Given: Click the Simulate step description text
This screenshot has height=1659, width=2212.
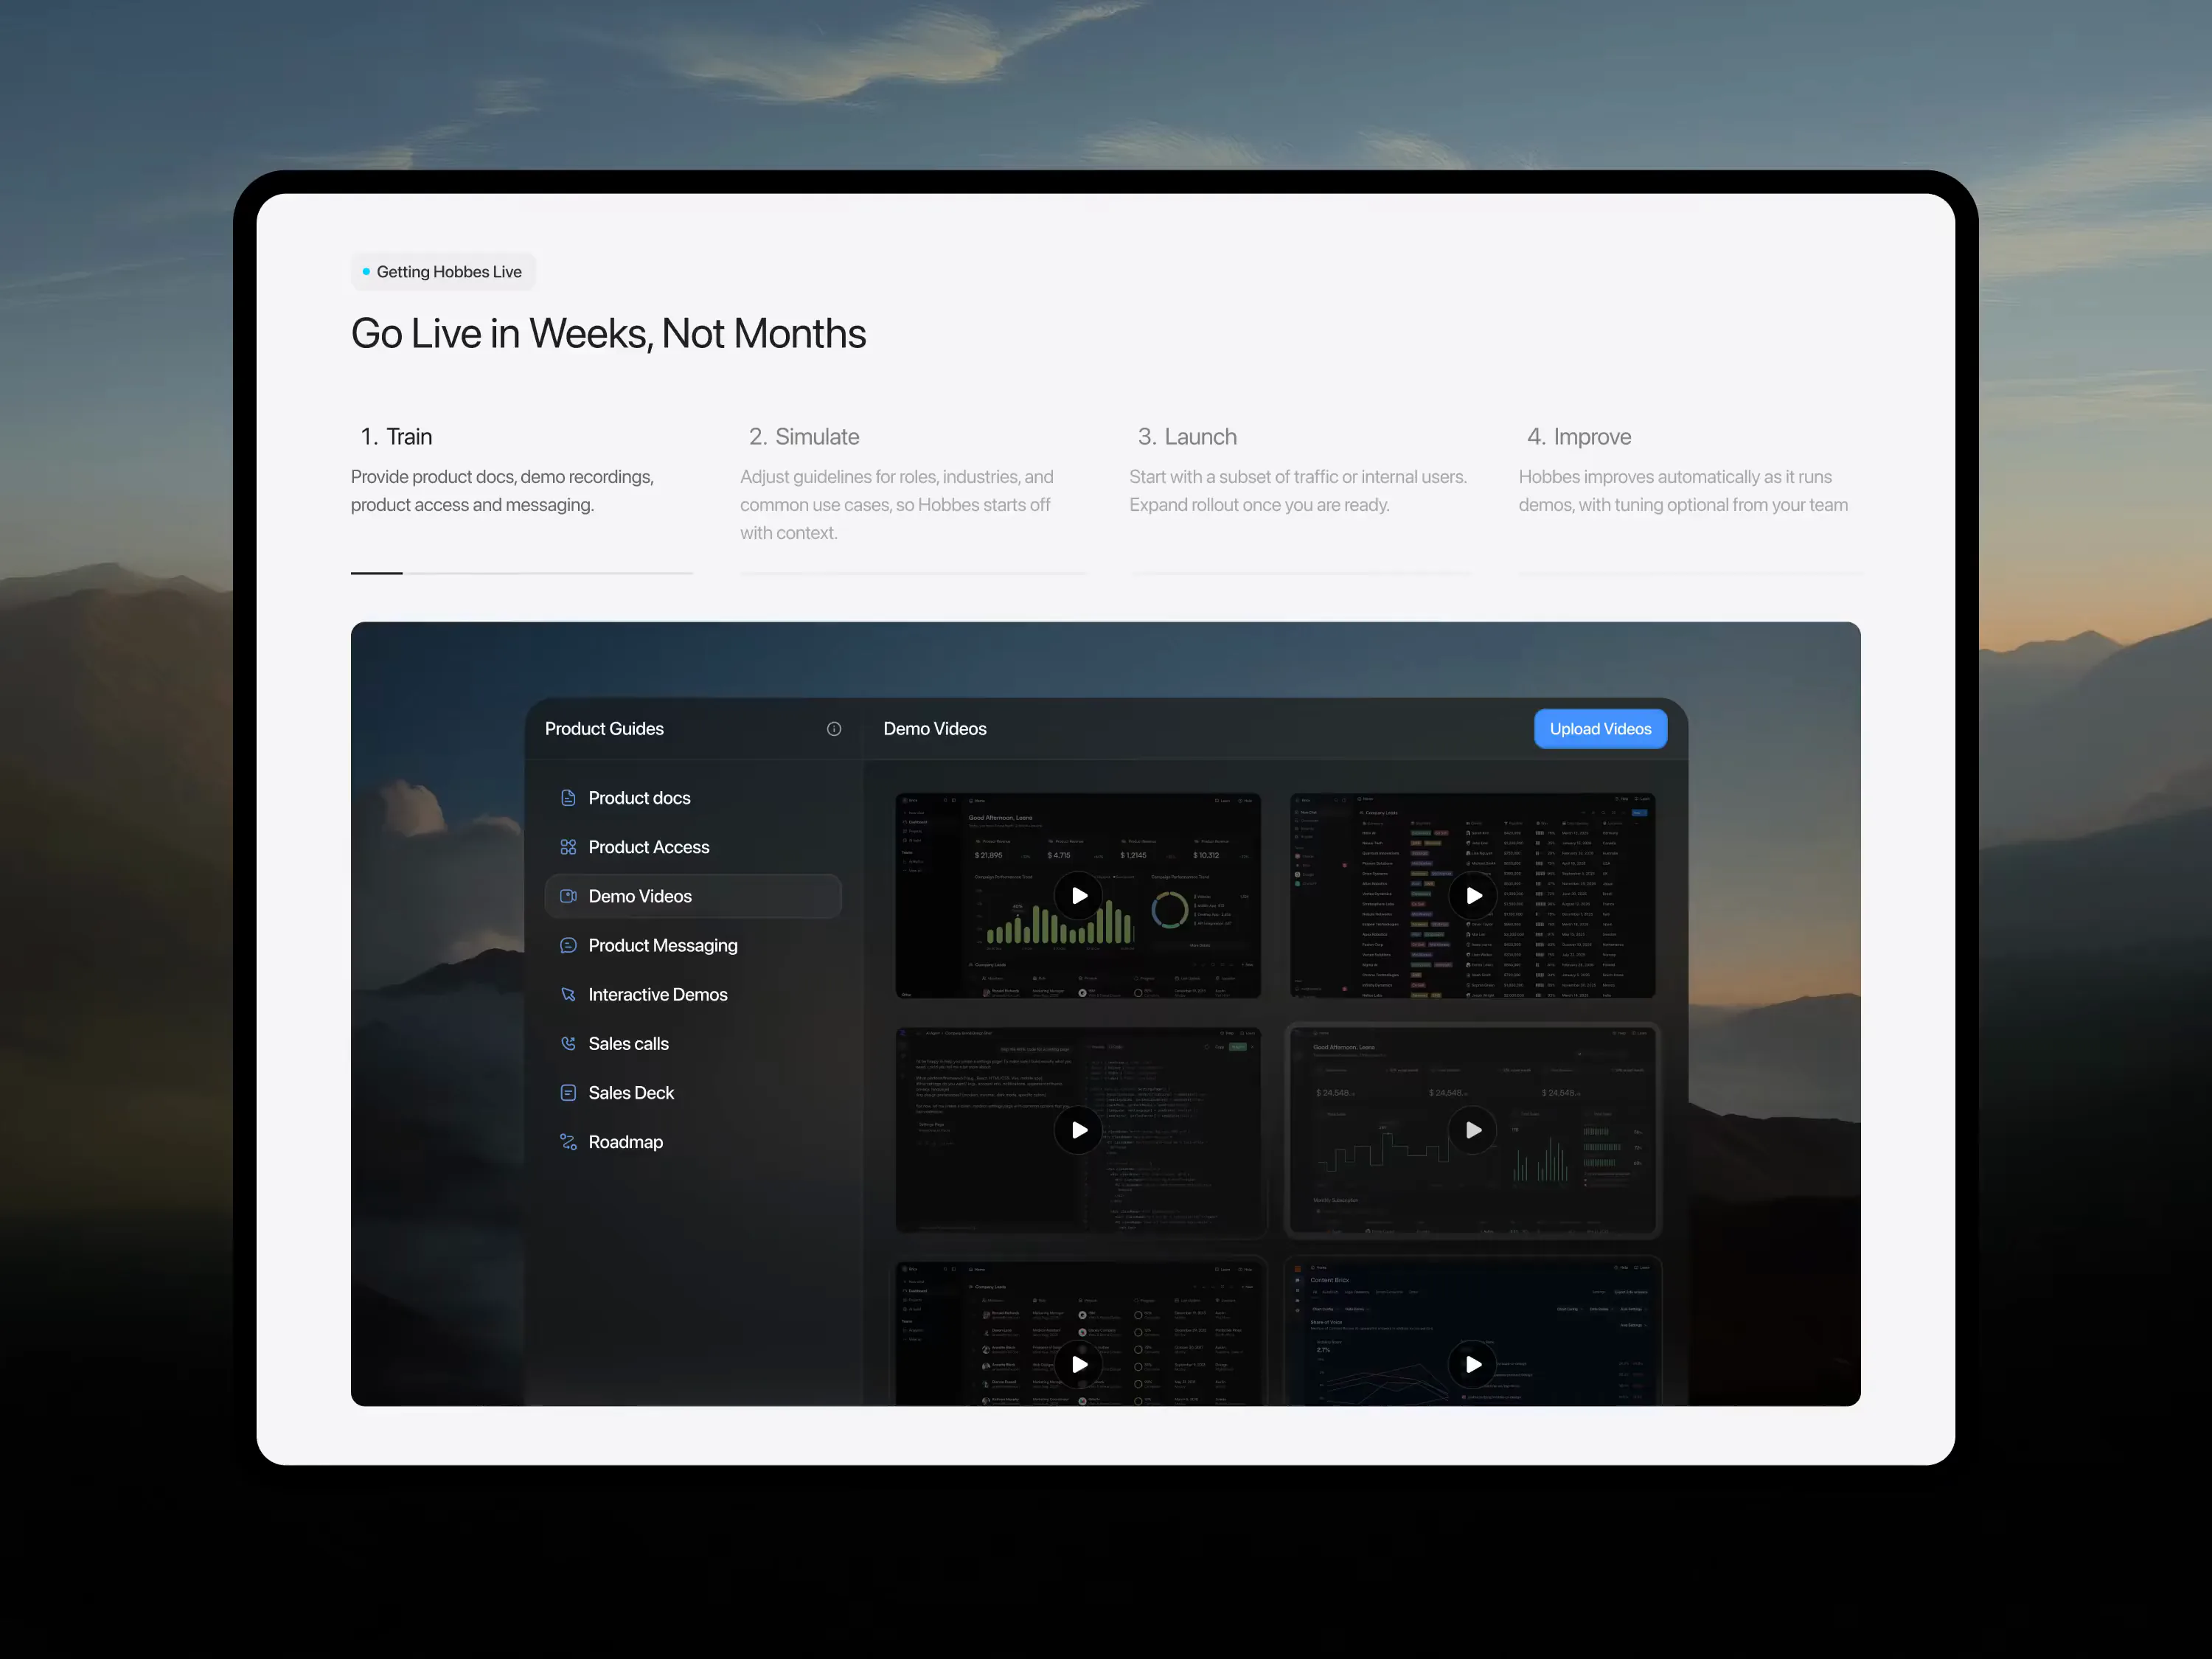Looking at the screenshot, I should 897,505.
